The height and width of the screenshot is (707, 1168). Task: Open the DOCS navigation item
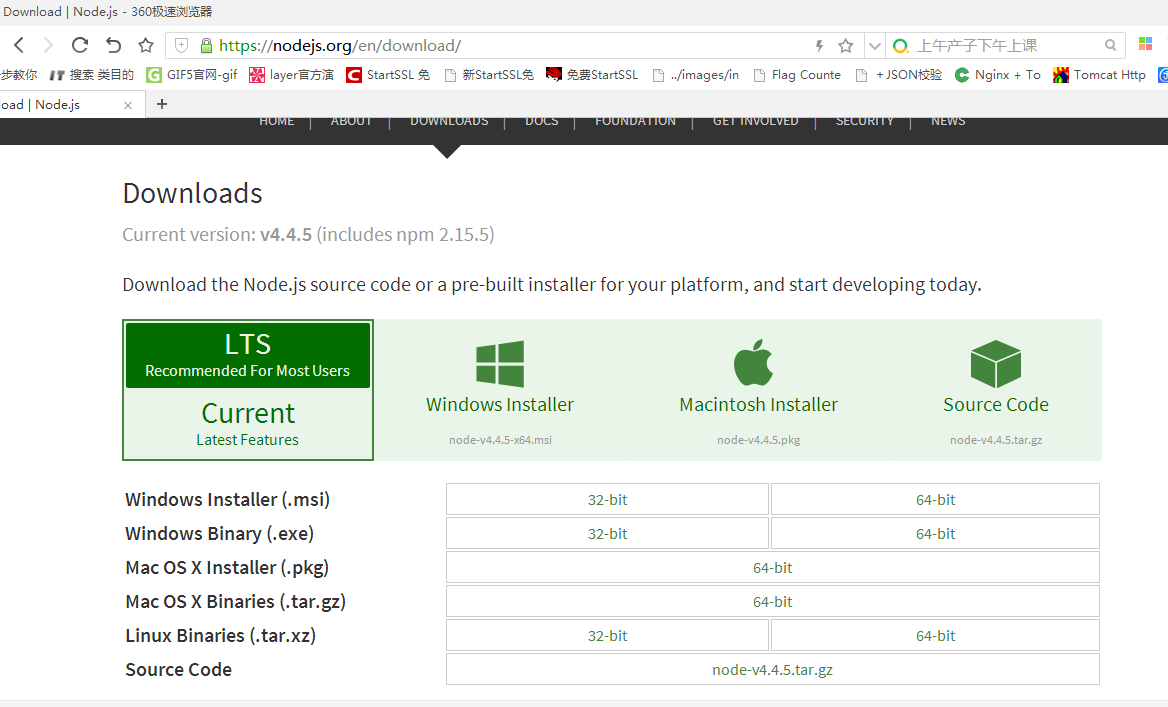tap(542, 121)
